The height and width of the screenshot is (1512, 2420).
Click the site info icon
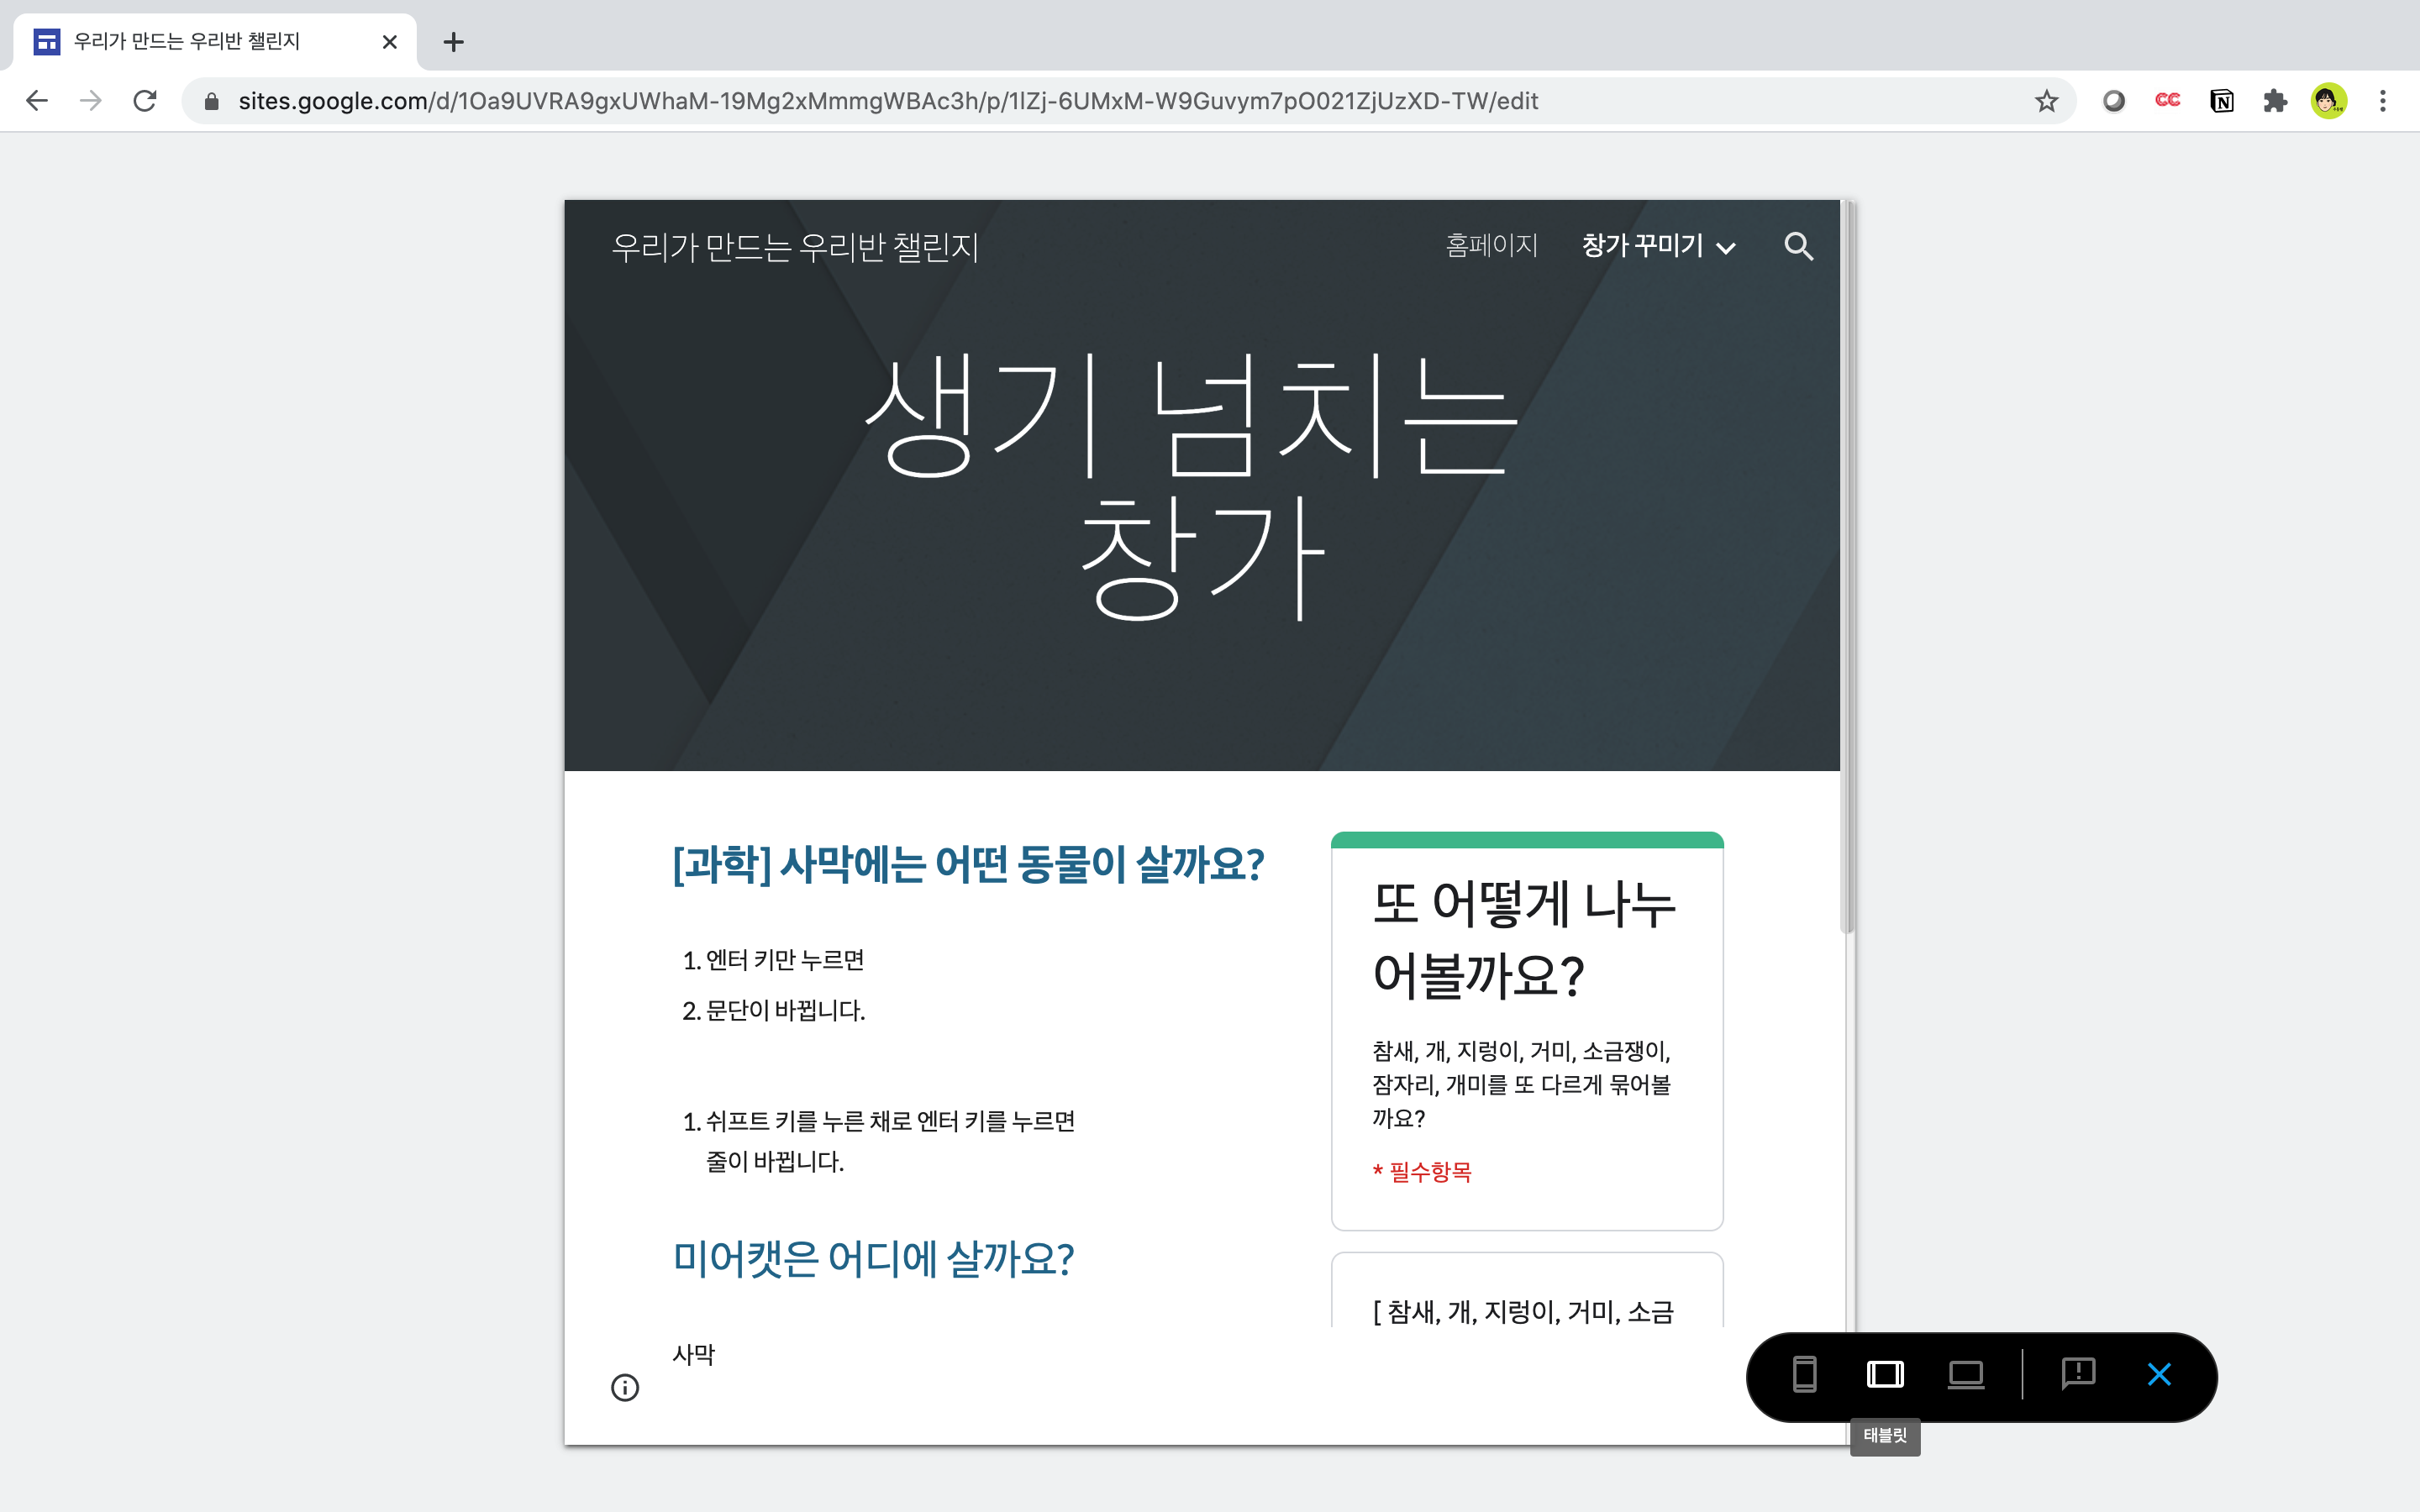click(625, 1388)
